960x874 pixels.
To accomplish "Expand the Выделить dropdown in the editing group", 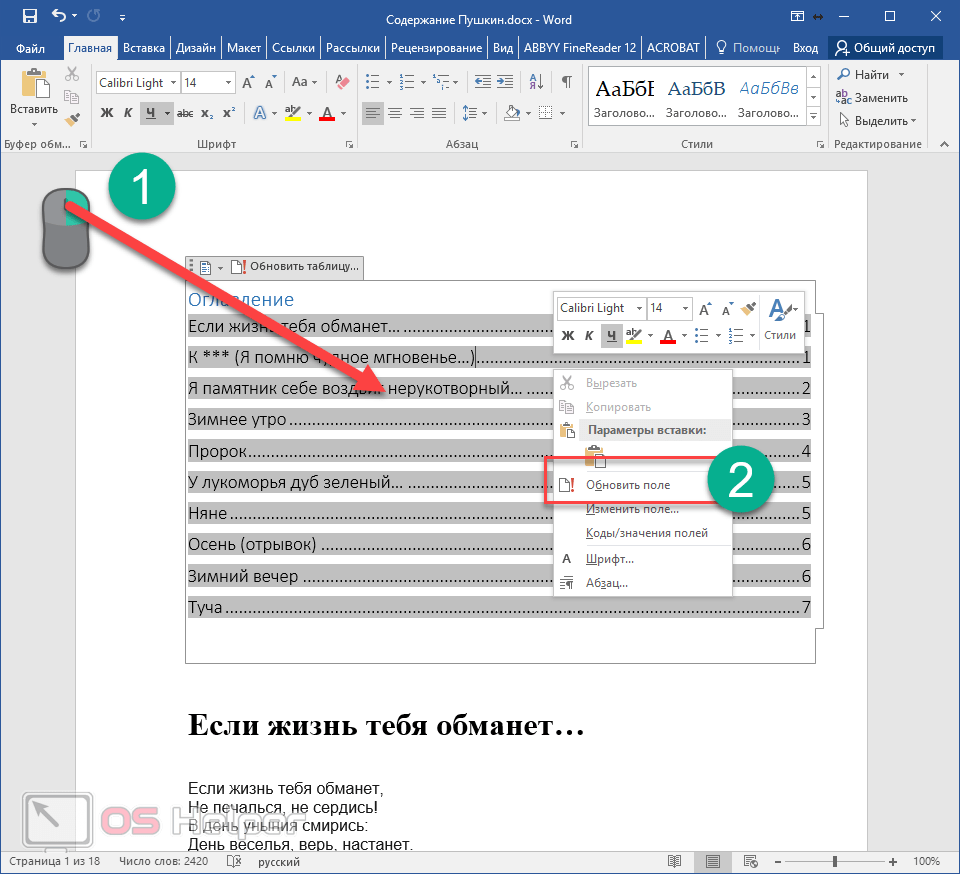I will pos(912,121).
